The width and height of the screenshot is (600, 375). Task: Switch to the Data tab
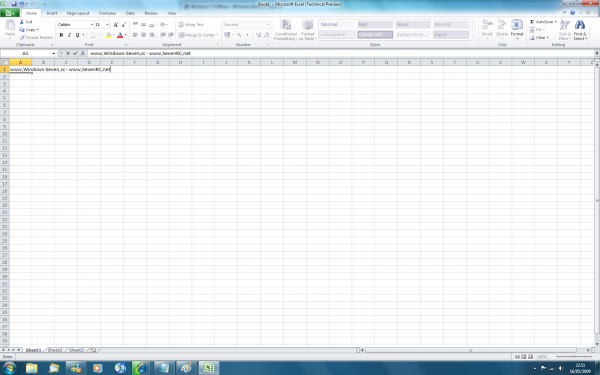coord(130,13)
